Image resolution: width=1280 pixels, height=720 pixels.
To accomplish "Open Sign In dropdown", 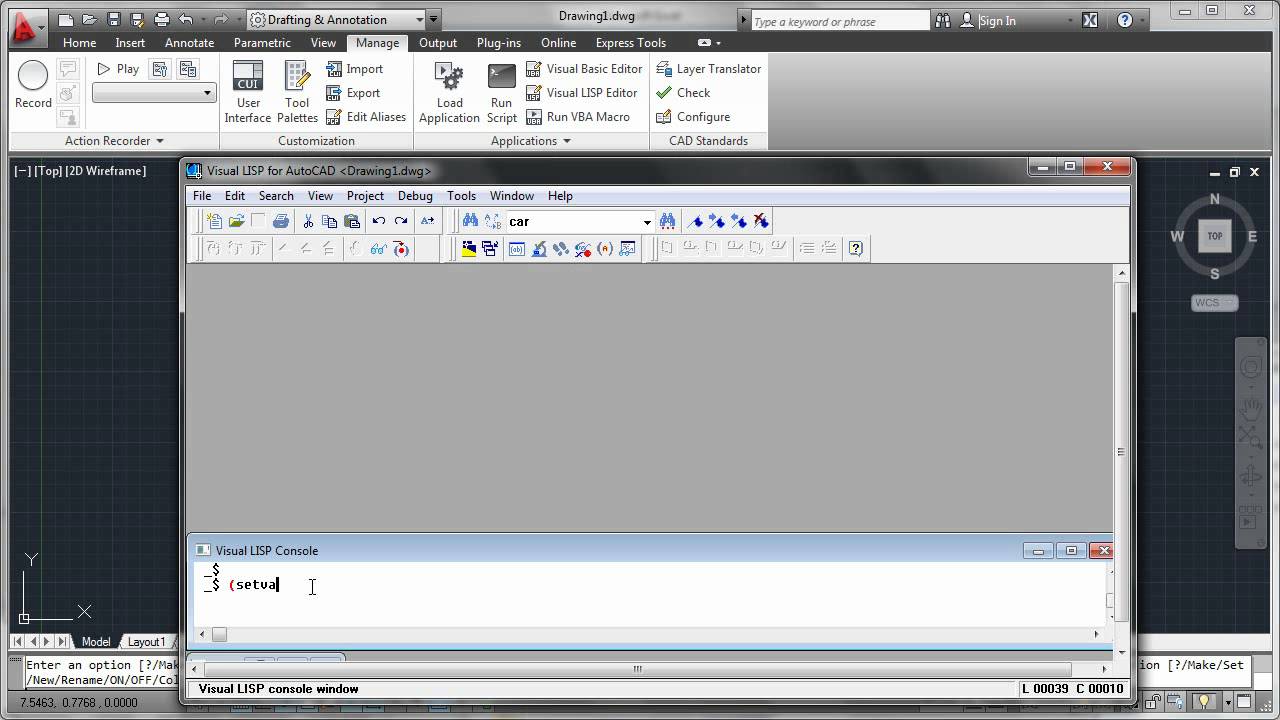I will pos(1070,21).
